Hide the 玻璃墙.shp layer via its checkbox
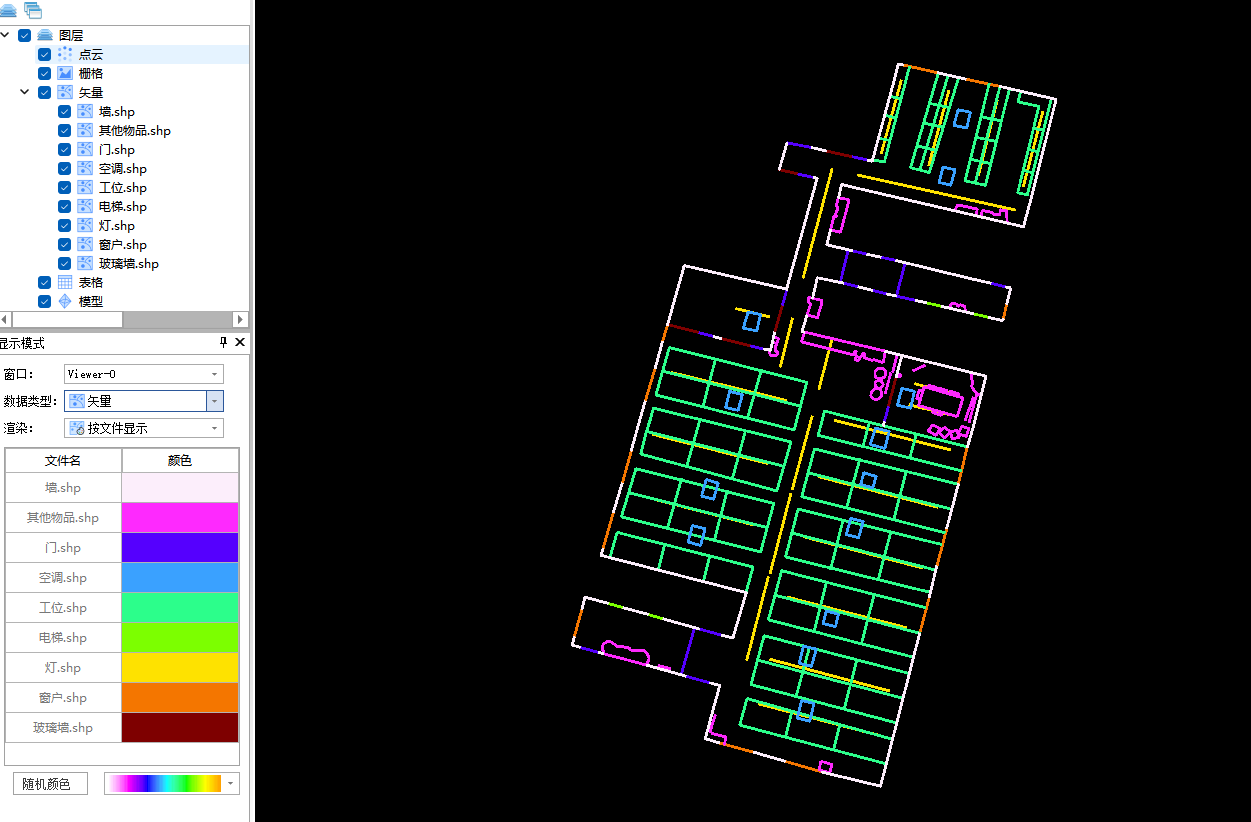This screenshot has width=1251, height=822. 65,263
